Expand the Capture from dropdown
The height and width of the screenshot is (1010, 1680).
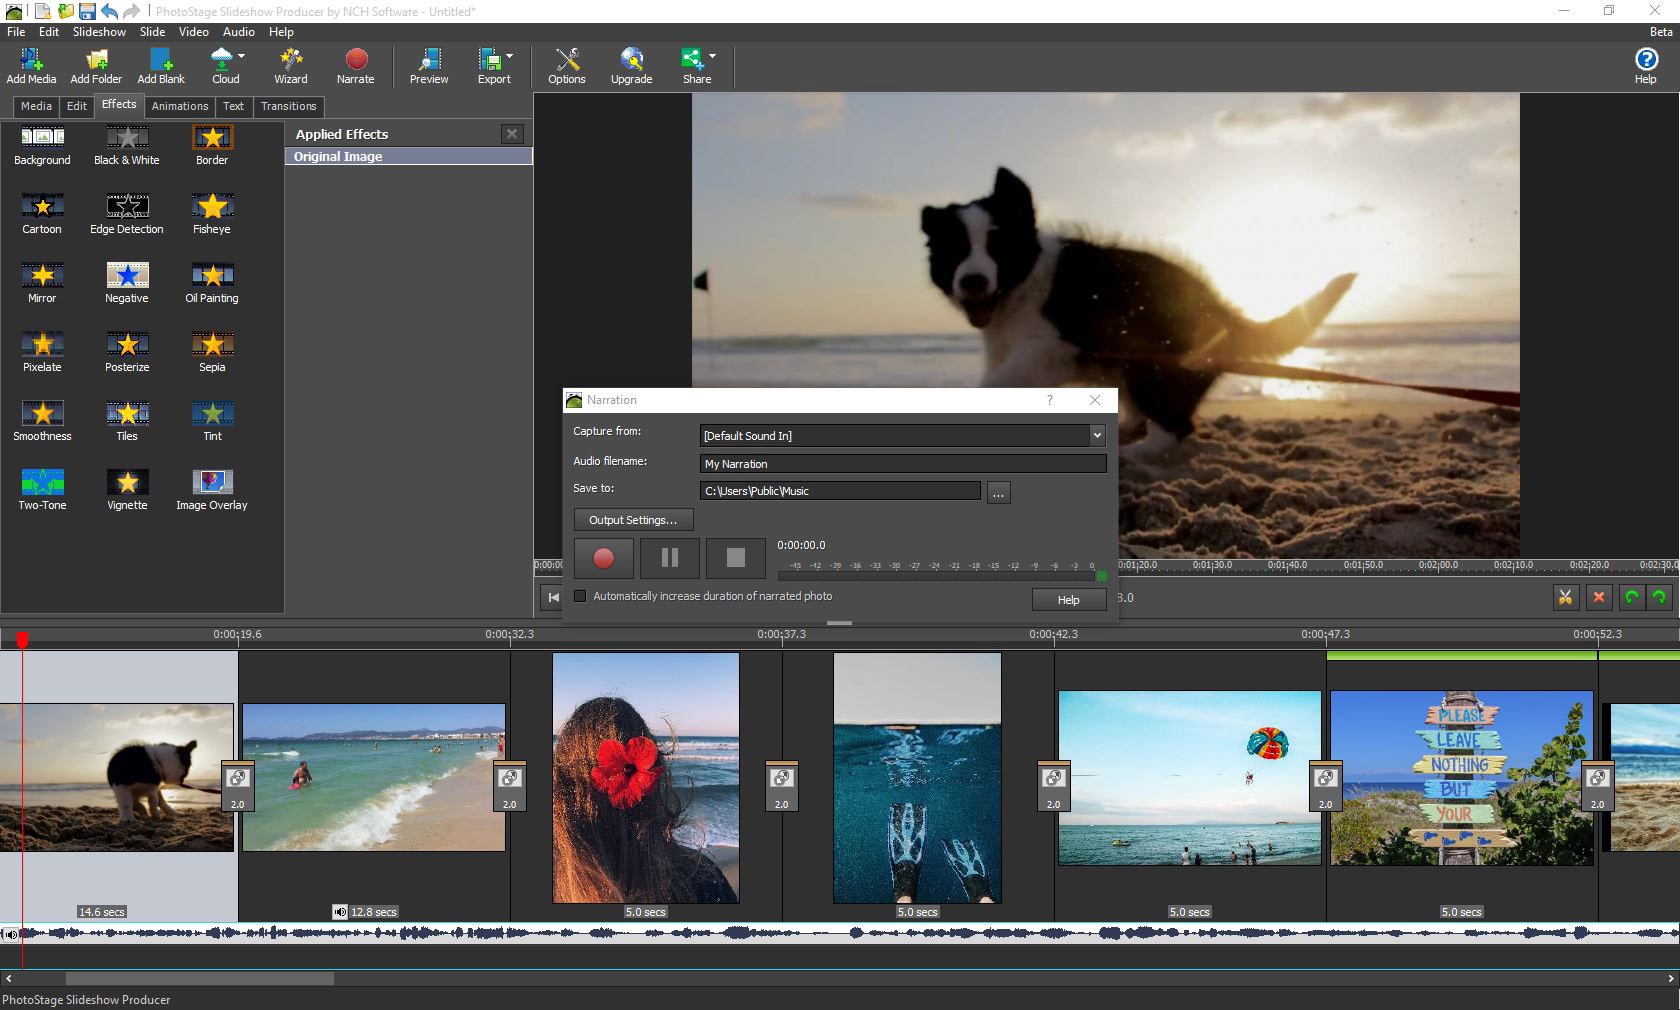pyautogui.click(x=1097, y=435)
